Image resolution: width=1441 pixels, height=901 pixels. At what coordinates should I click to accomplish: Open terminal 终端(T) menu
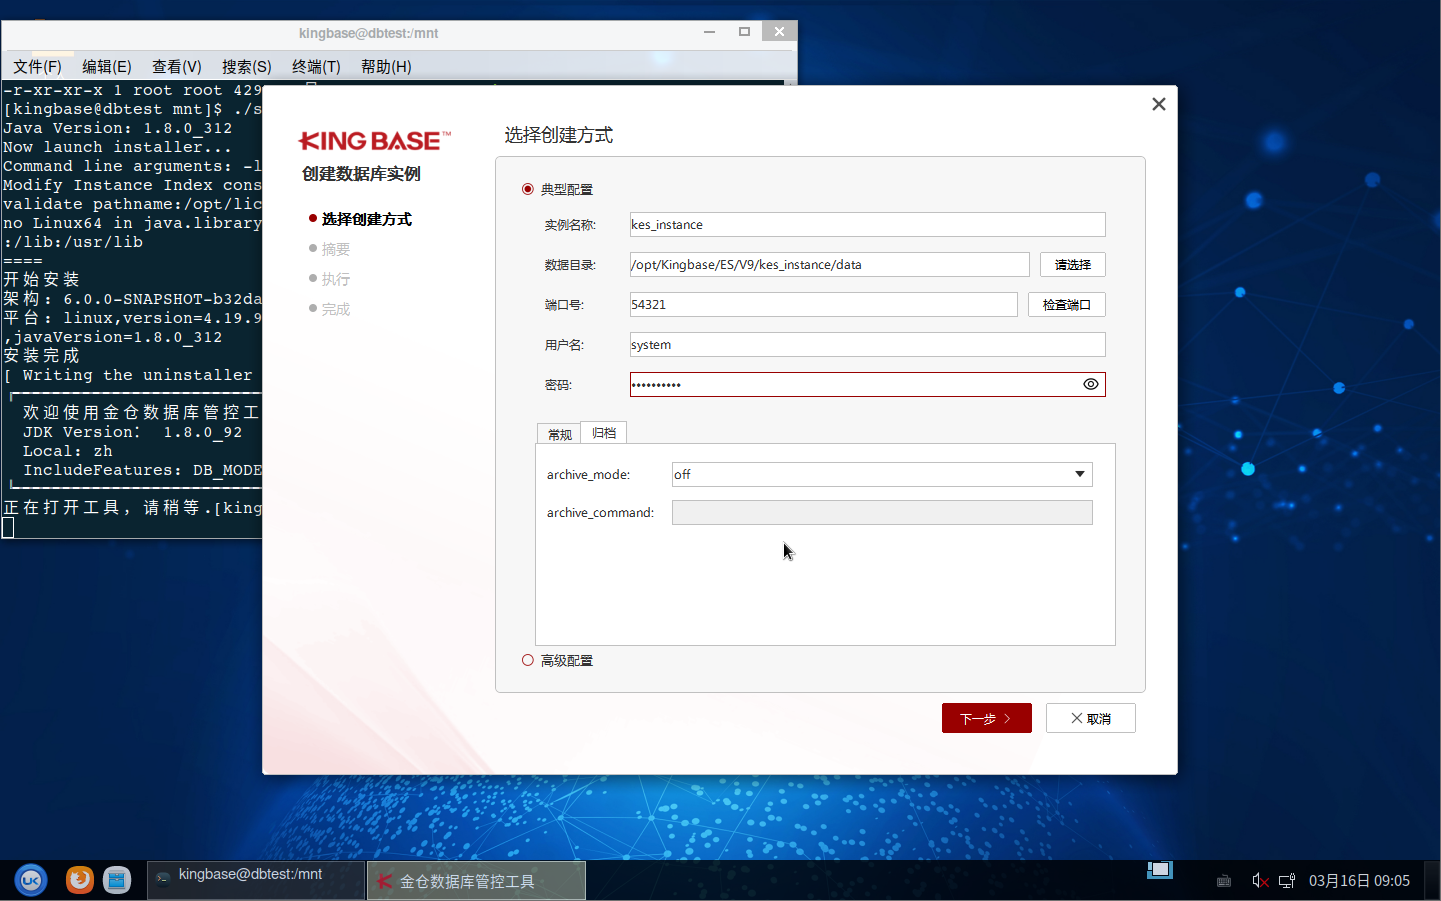(x=316, y=66)
